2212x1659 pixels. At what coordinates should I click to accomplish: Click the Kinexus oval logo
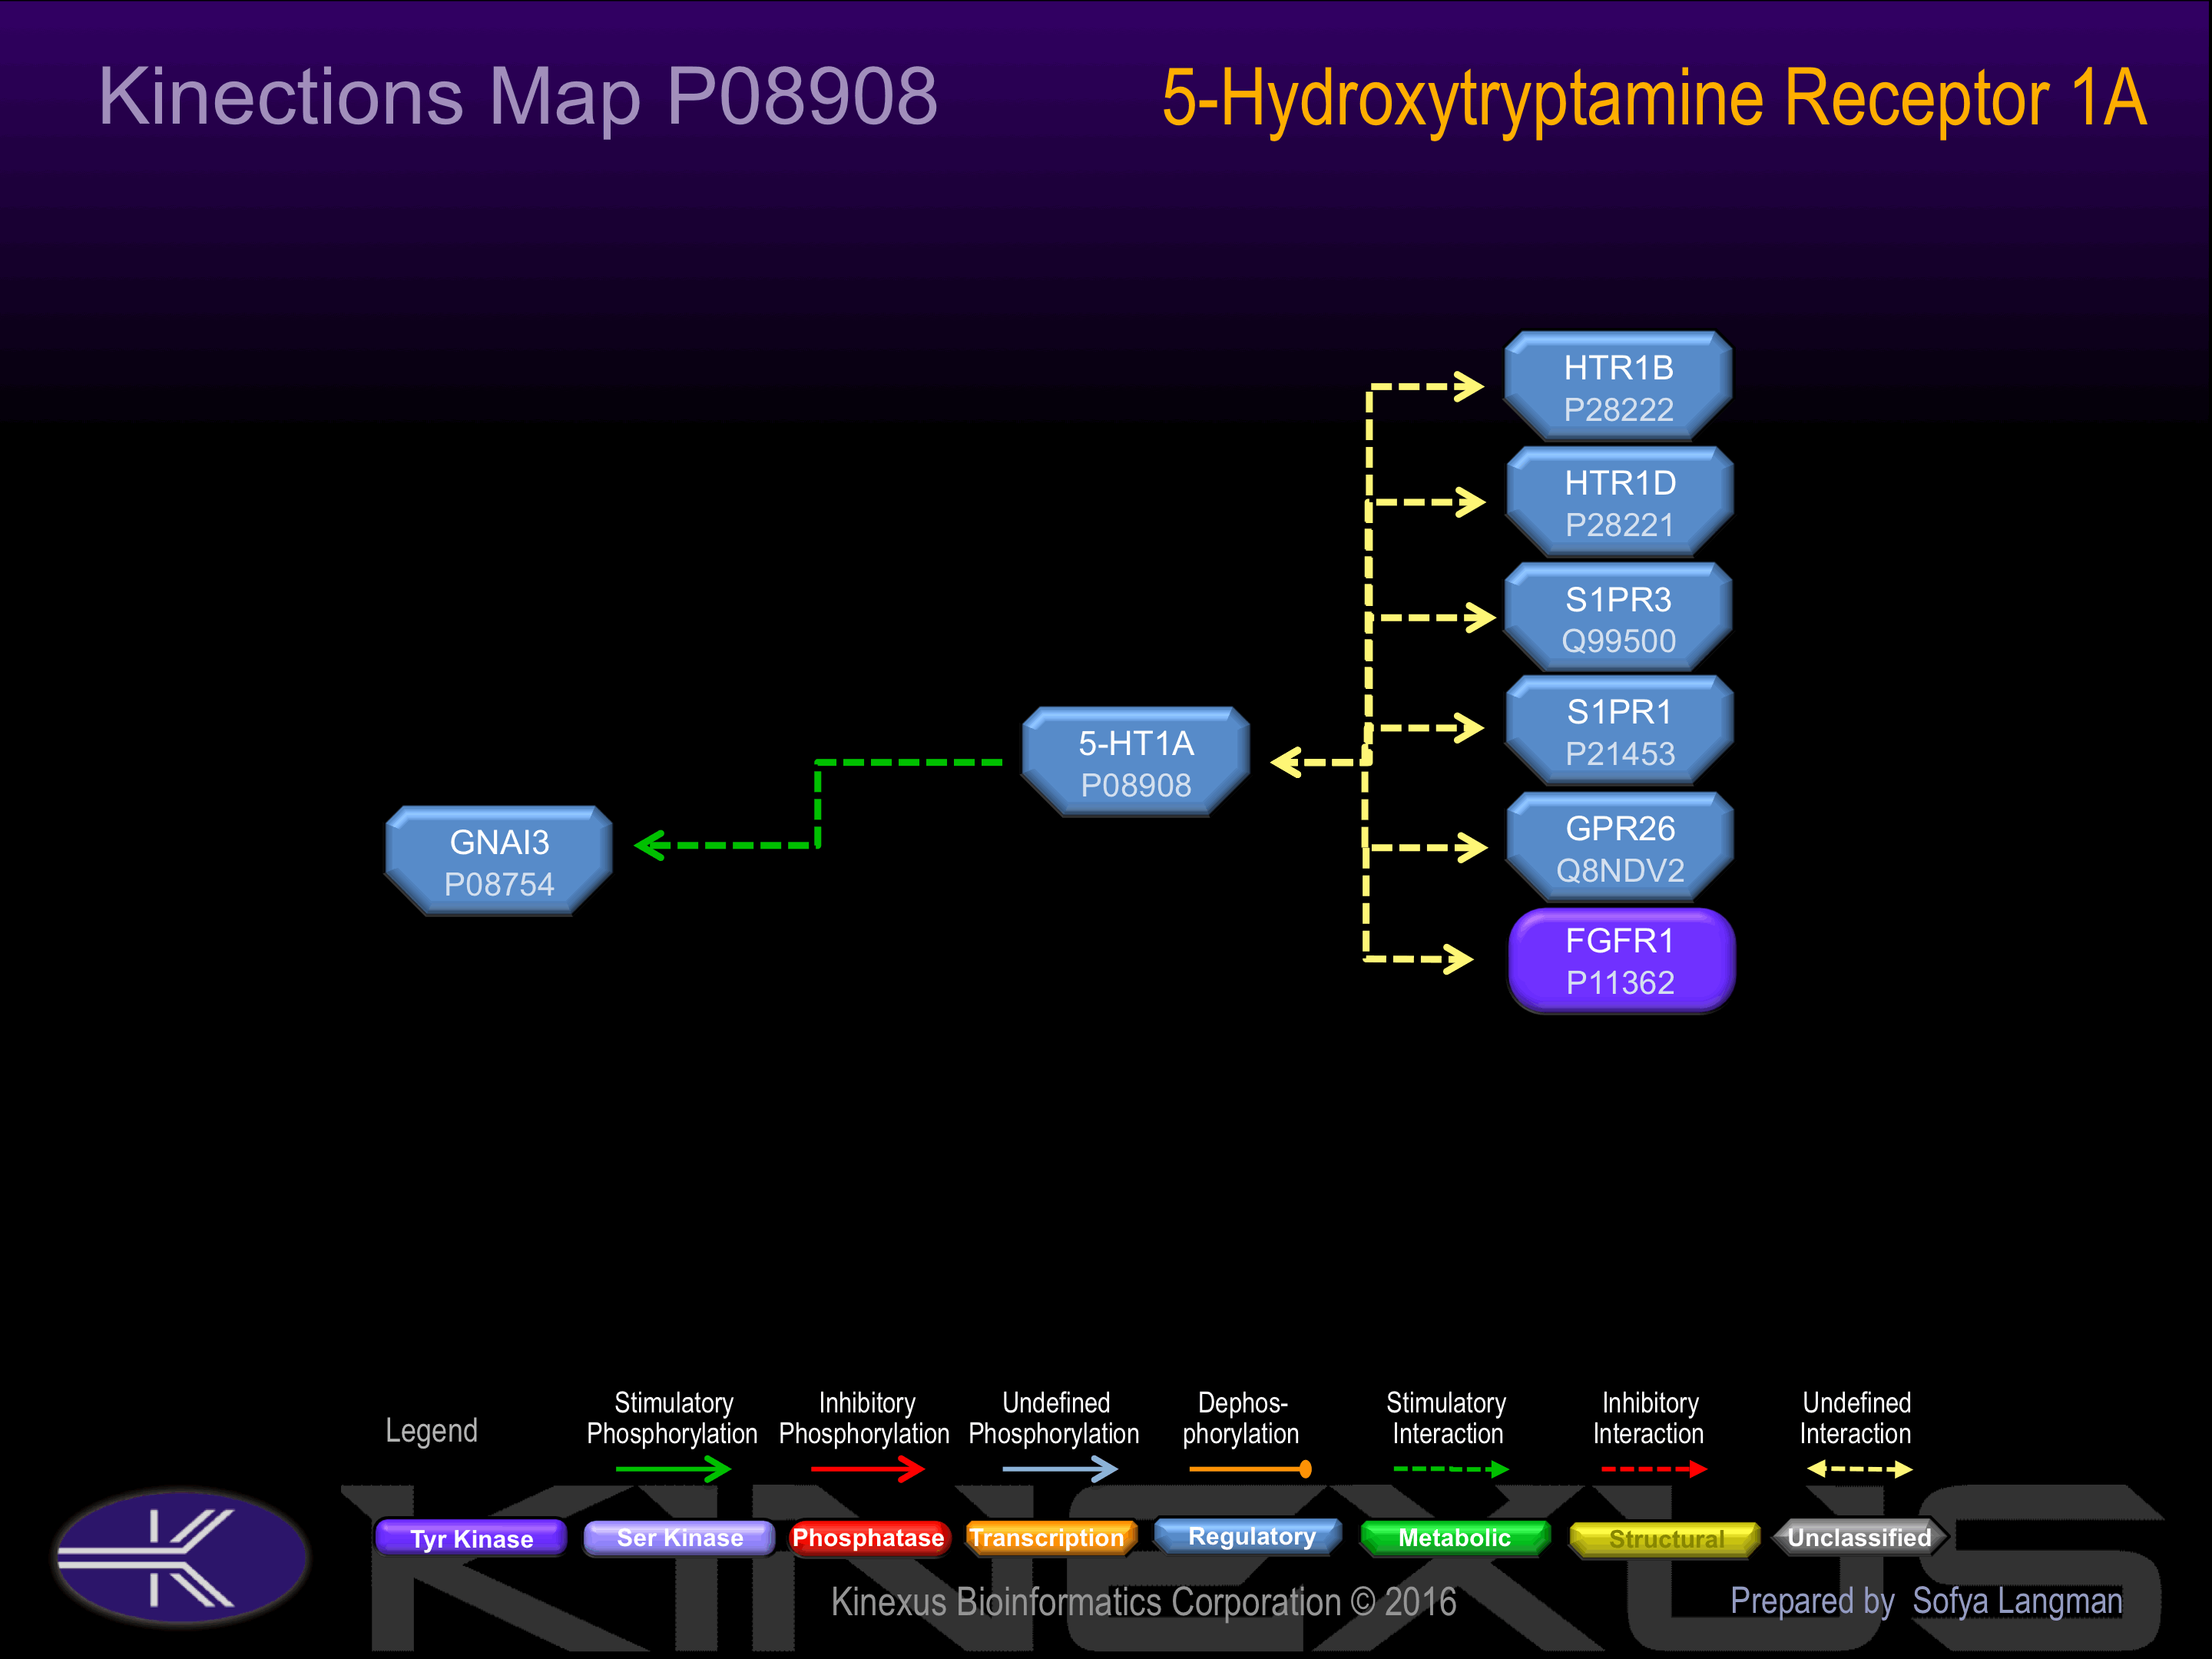tap(181, 1556)
